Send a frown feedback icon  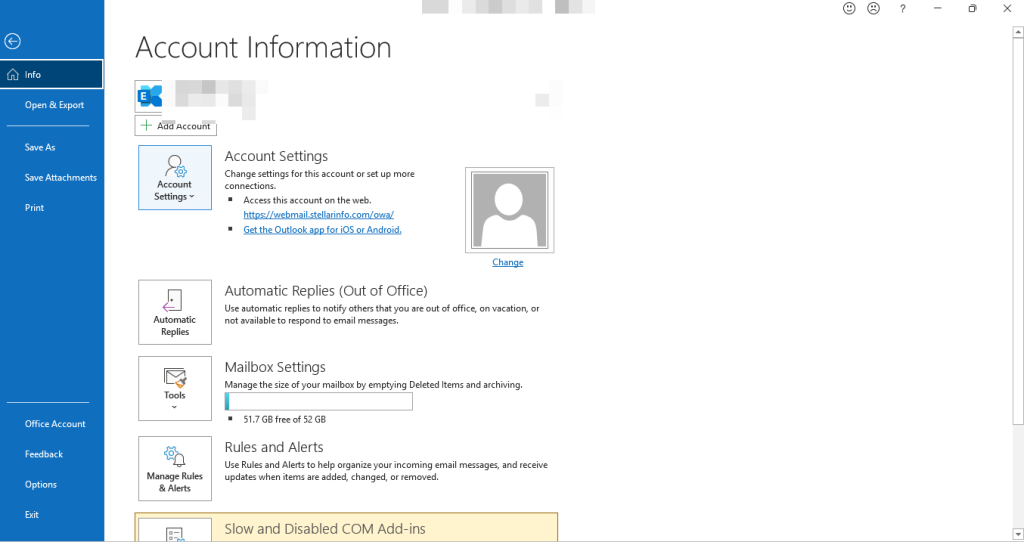pos(873,8)
